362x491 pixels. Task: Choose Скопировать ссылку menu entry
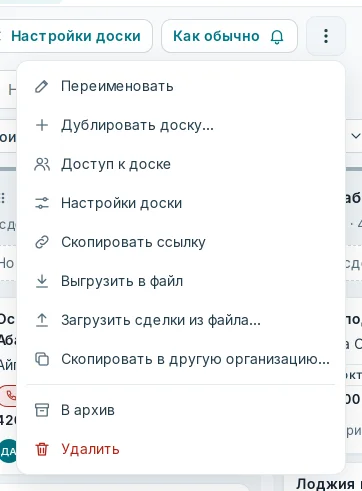click(181, 242)
